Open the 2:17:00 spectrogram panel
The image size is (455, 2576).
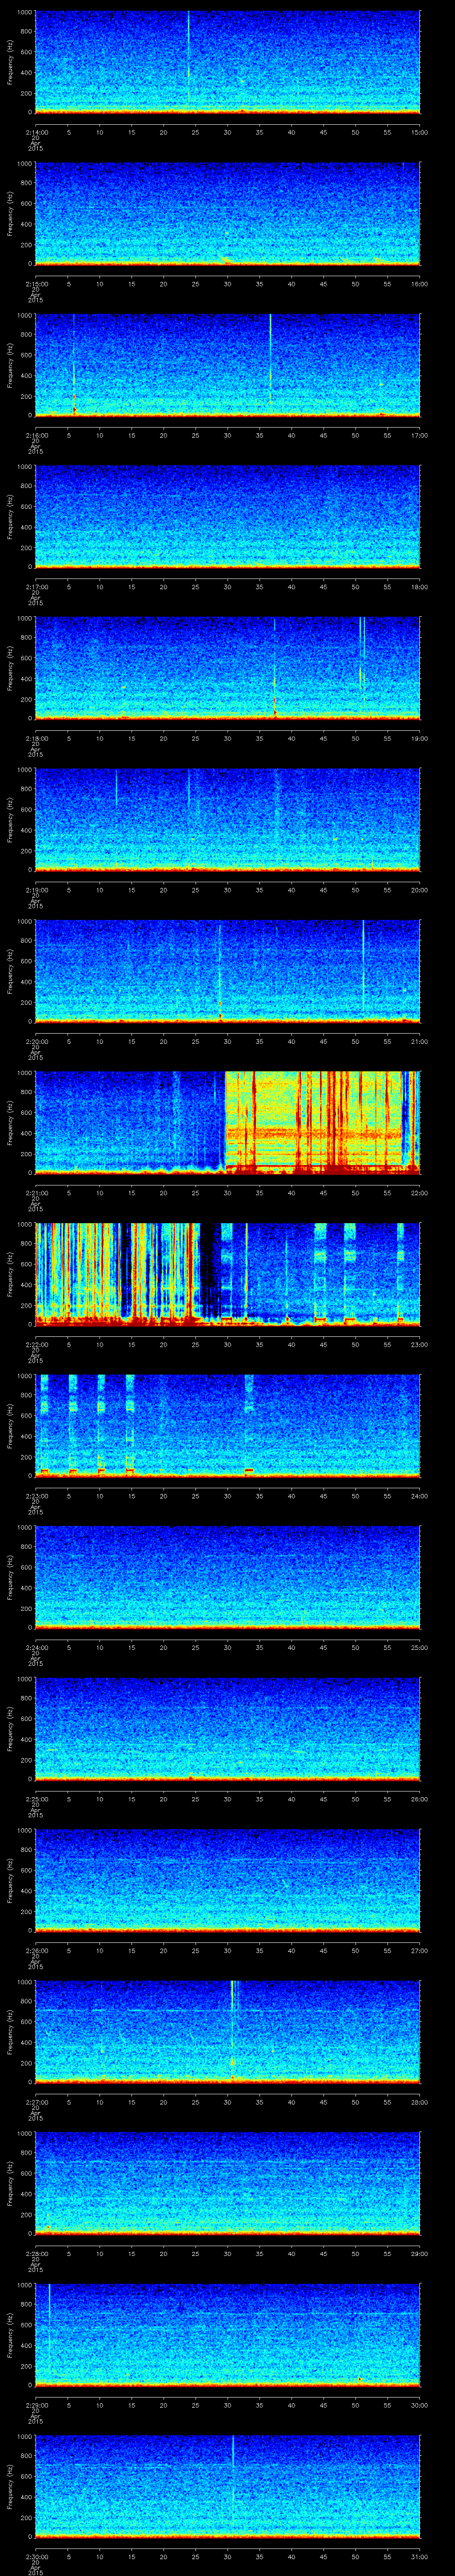click(x=227, y=515)
